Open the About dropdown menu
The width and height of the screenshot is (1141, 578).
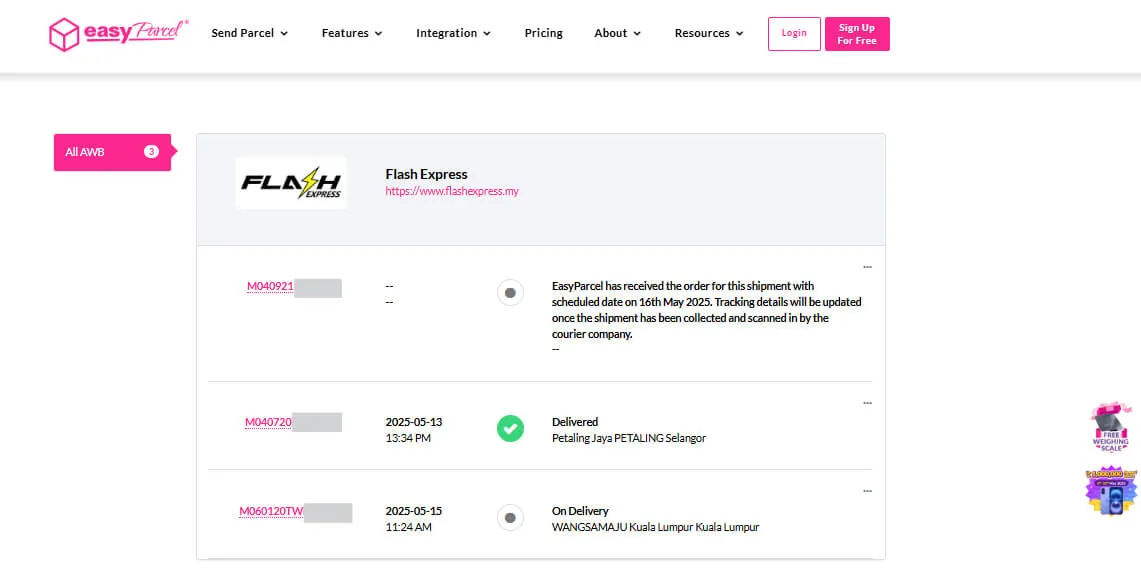(x=617, y=34)
